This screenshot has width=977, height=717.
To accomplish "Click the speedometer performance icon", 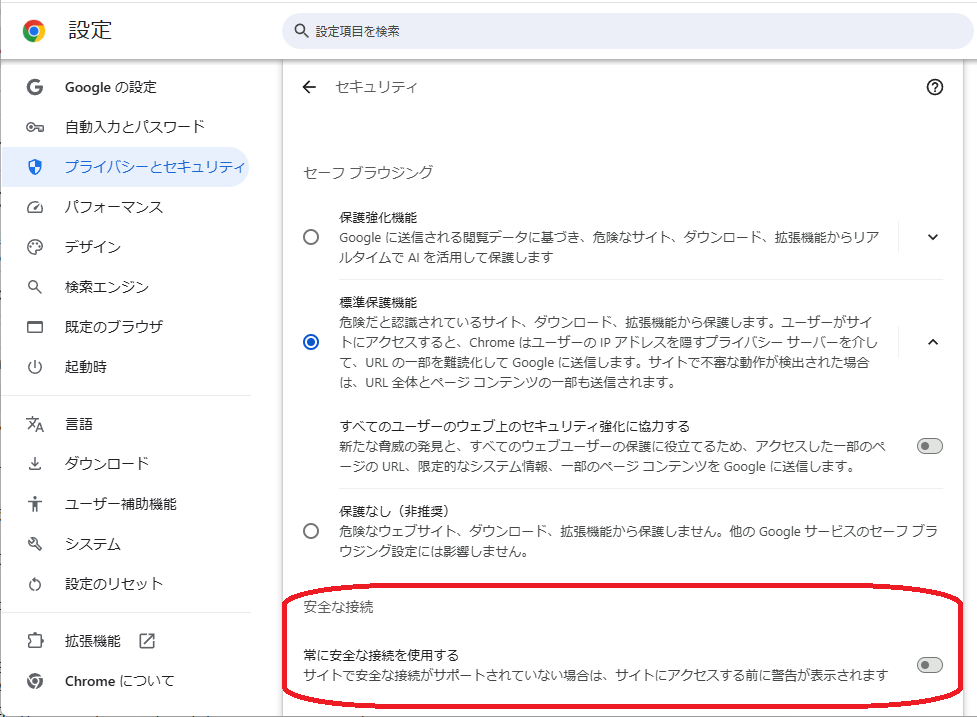I will click(35, 207).
